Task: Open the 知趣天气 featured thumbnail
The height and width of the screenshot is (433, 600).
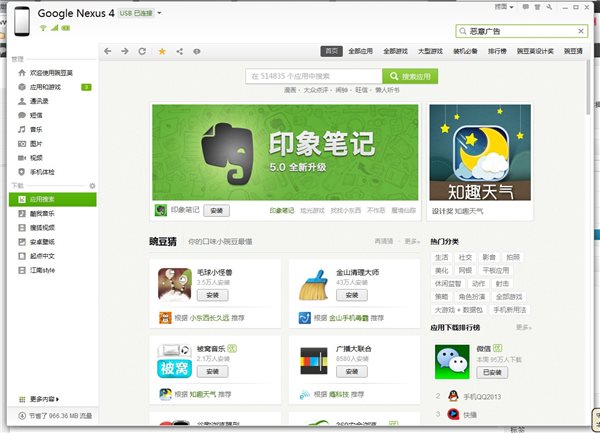Action: pos(480,152)
